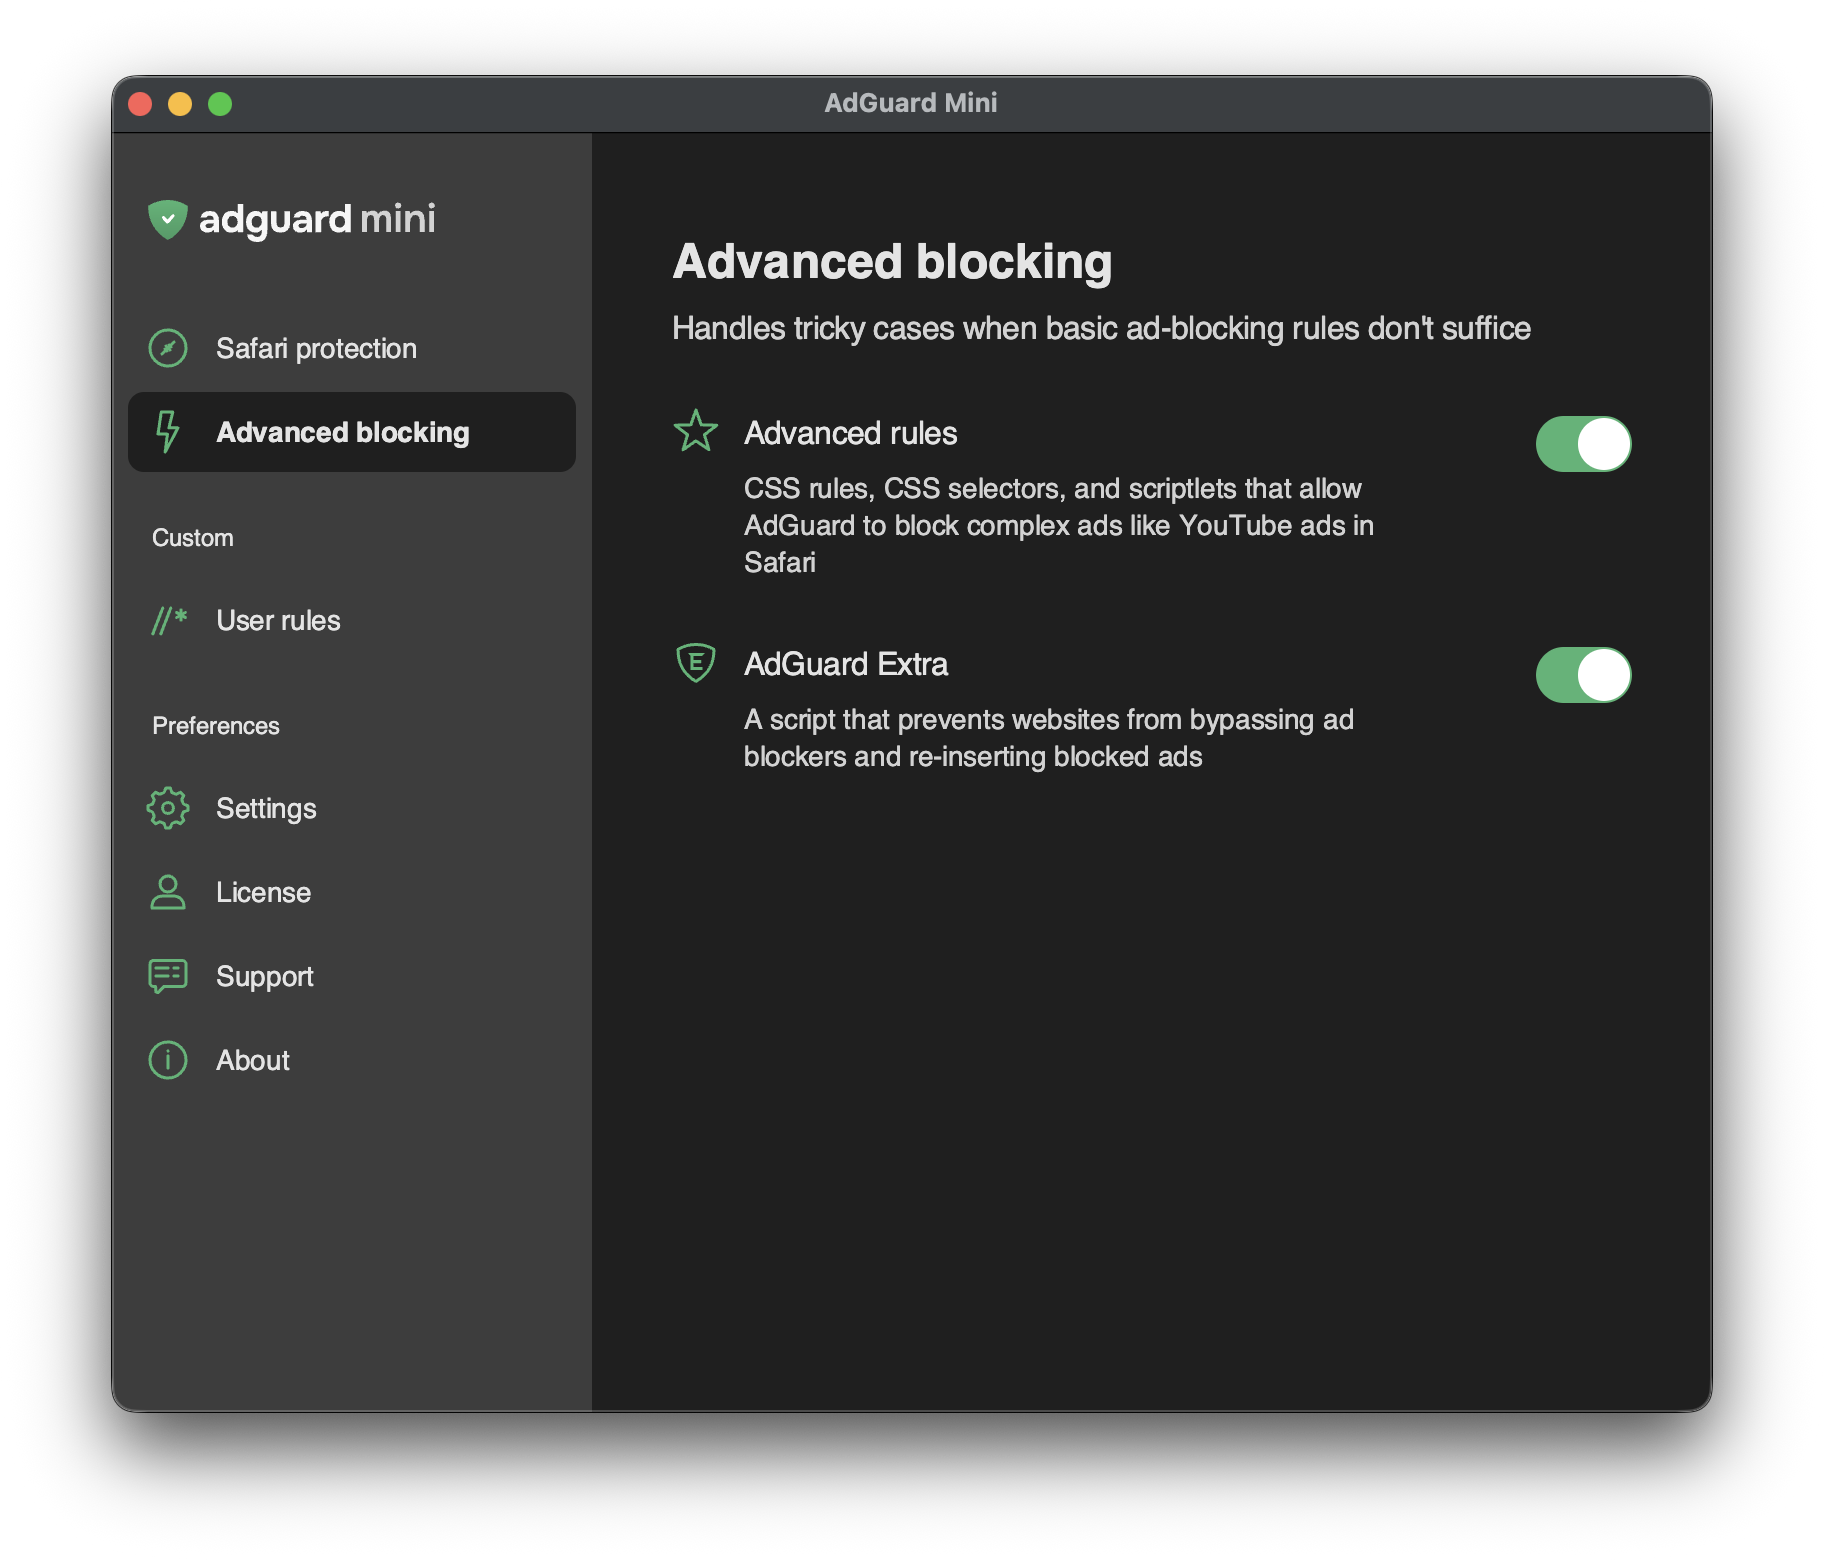Disable the Advanced rules toggle
This screenshot has width=1824, height=1560.
tap(1583, 444)
